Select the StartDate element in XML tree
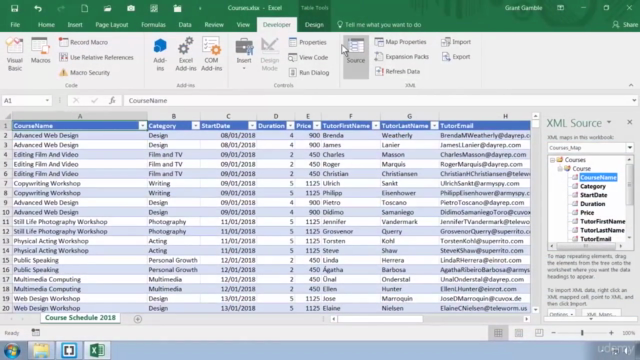640x360 pixels. (x=593, y=195)
